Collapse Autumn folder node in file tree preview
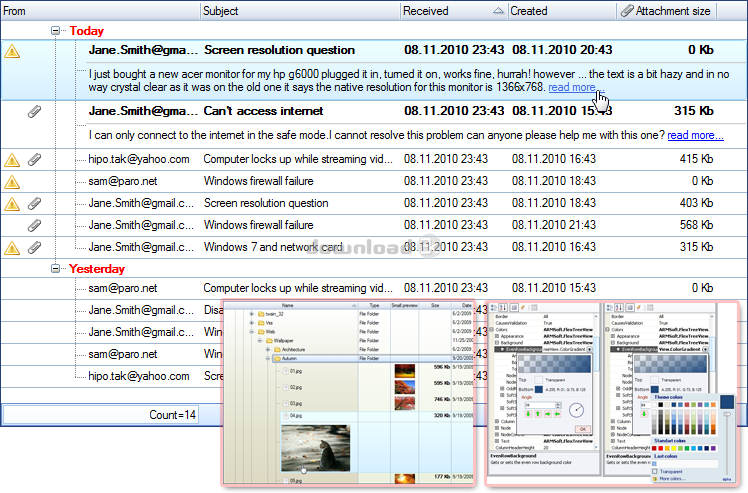 coord(268,358)
